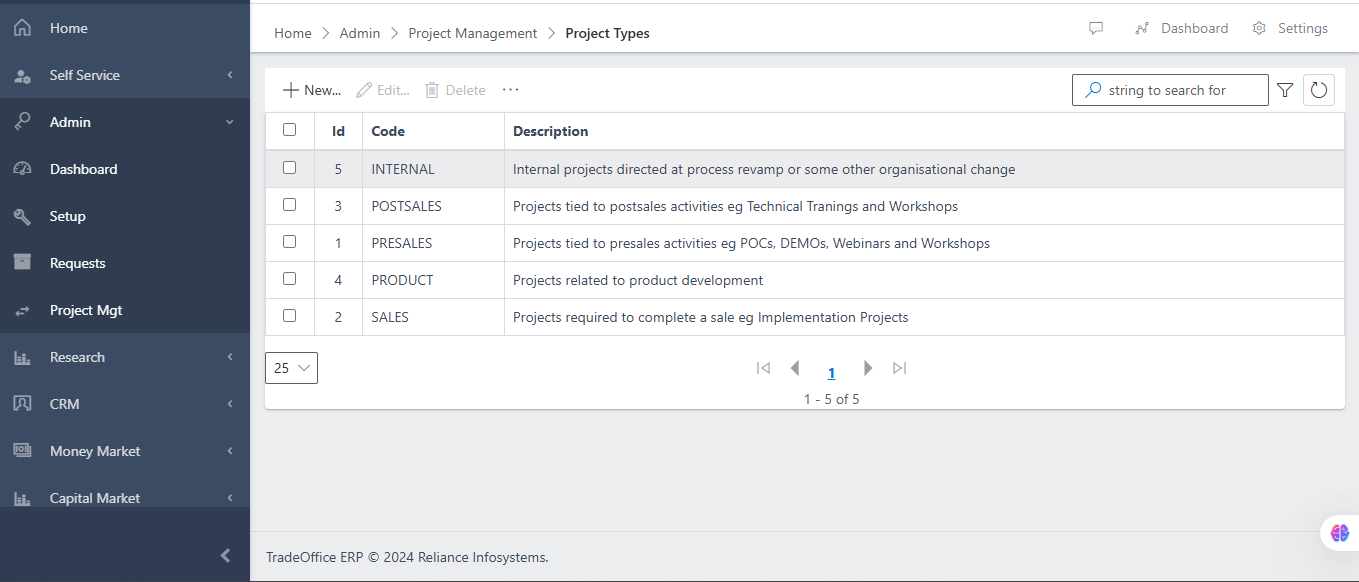This screenshot has width=1359, height=582.
Task: Click the Setup wrench icon in the sidebar
Action: pos(22,216)
